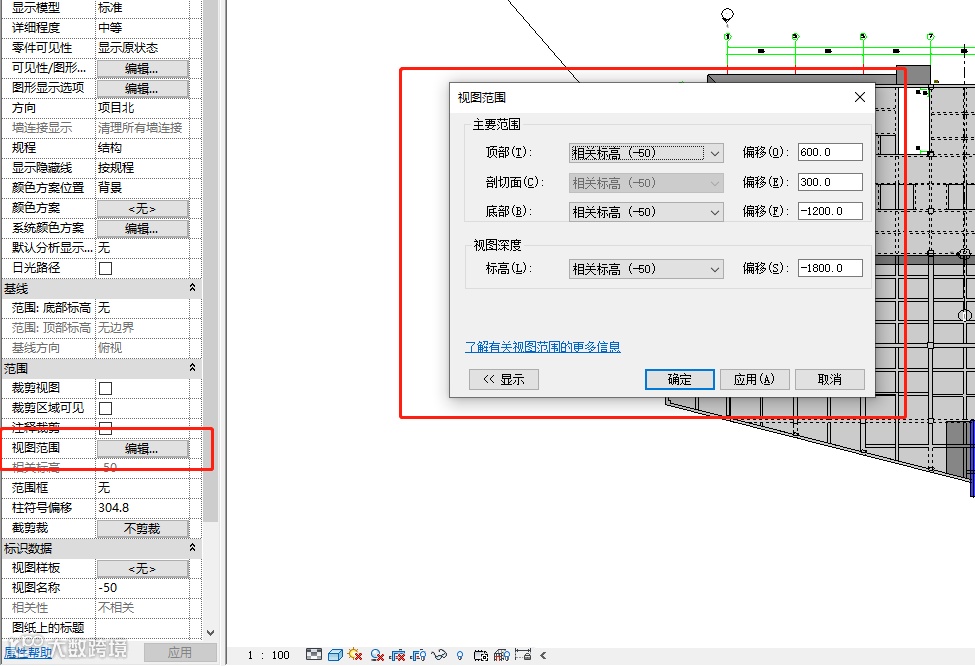Open the 顶部(T) level dropdown
Viewport: 975px width, 666px height.
tap(646, 153)
